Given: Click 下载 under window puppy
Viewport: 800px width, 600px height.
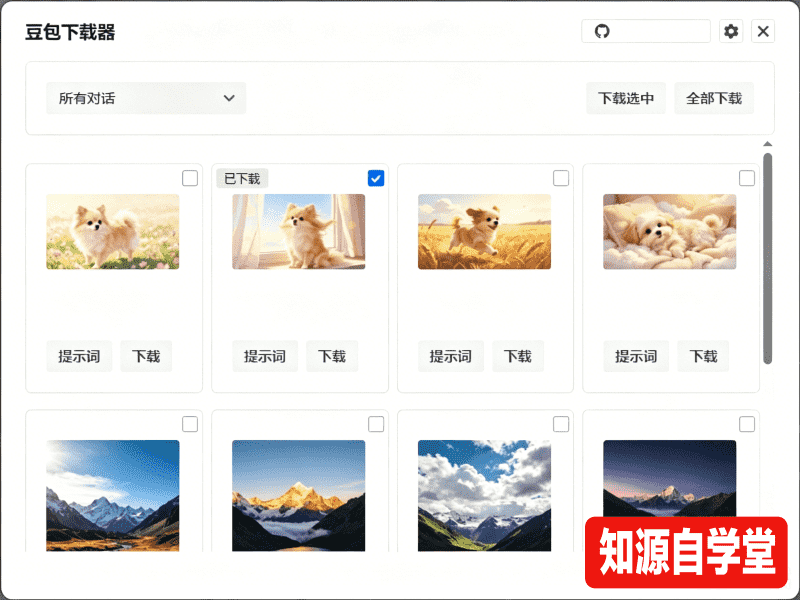Looking at the screenshot, I should [332, 356].
